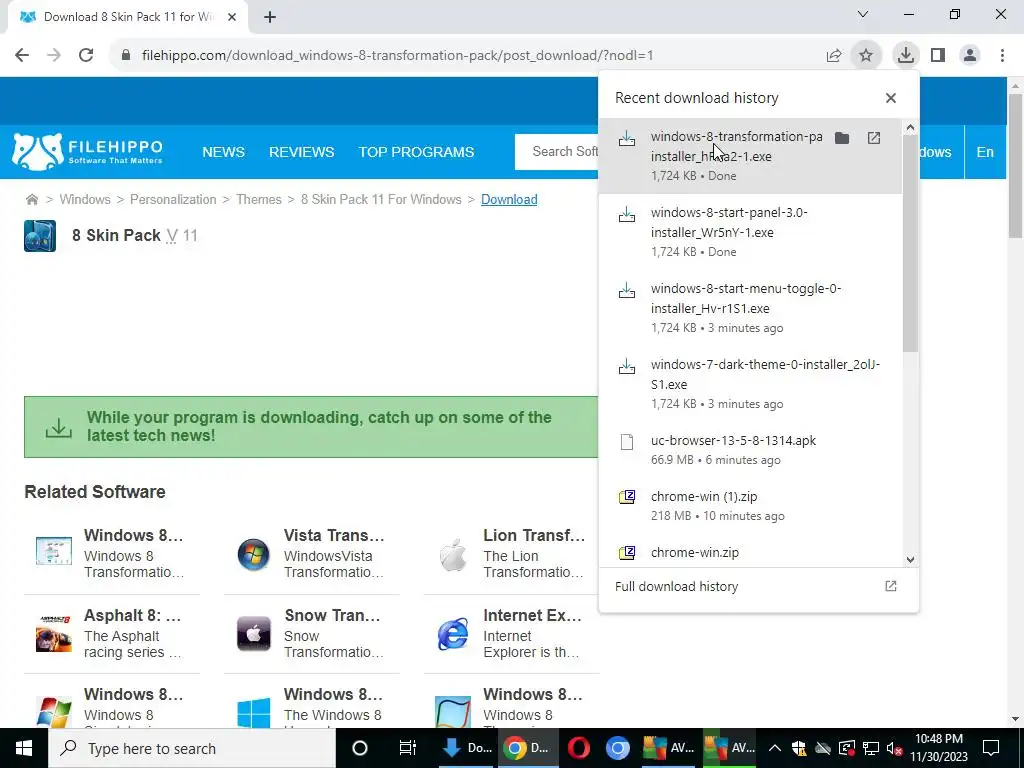
Task: Open Opera from the taskbar
Action: click(x=579, y=748)
